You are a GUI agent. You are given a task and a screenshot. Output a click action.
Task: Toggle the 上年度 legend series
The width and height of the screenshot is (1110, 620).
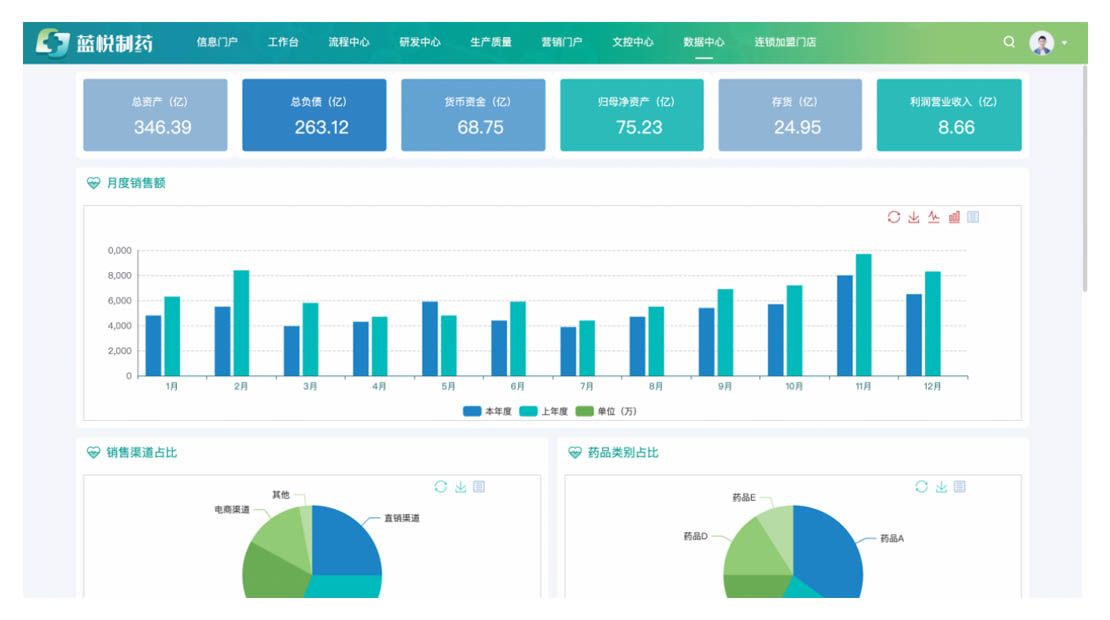(x=544, y=411)
